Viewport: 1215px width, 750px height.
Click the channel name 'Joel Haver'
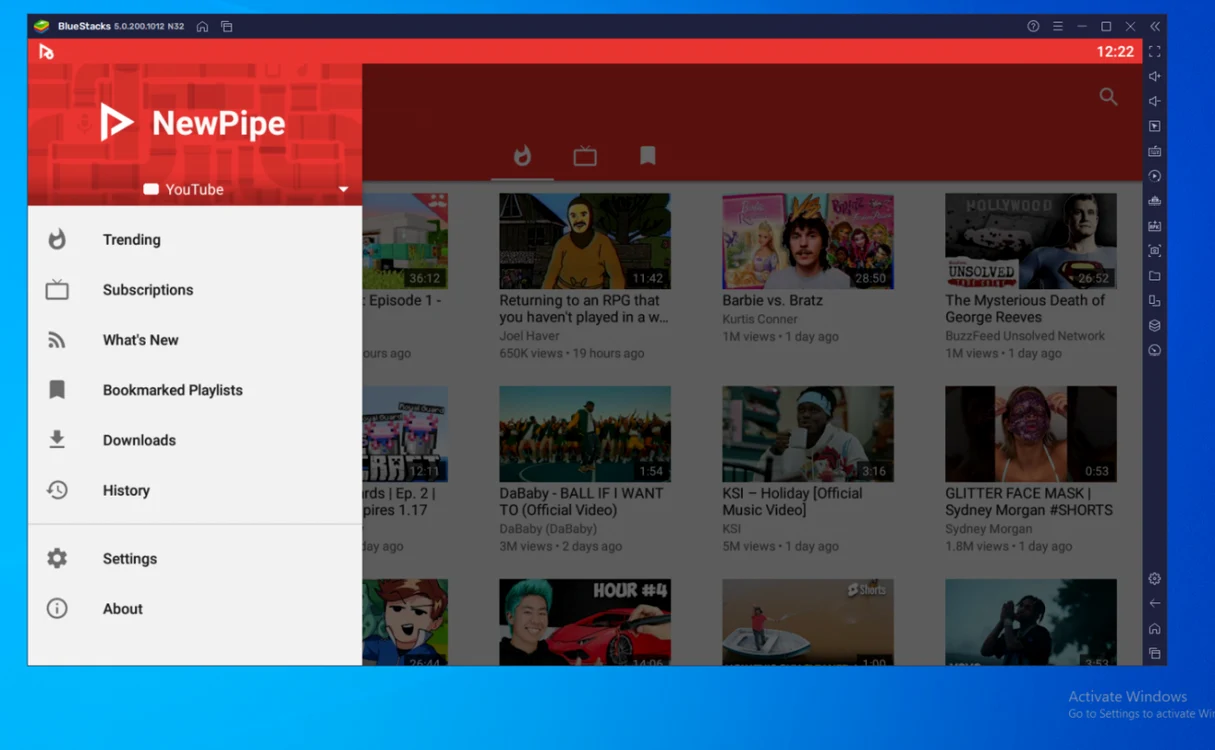click(530, 336)
